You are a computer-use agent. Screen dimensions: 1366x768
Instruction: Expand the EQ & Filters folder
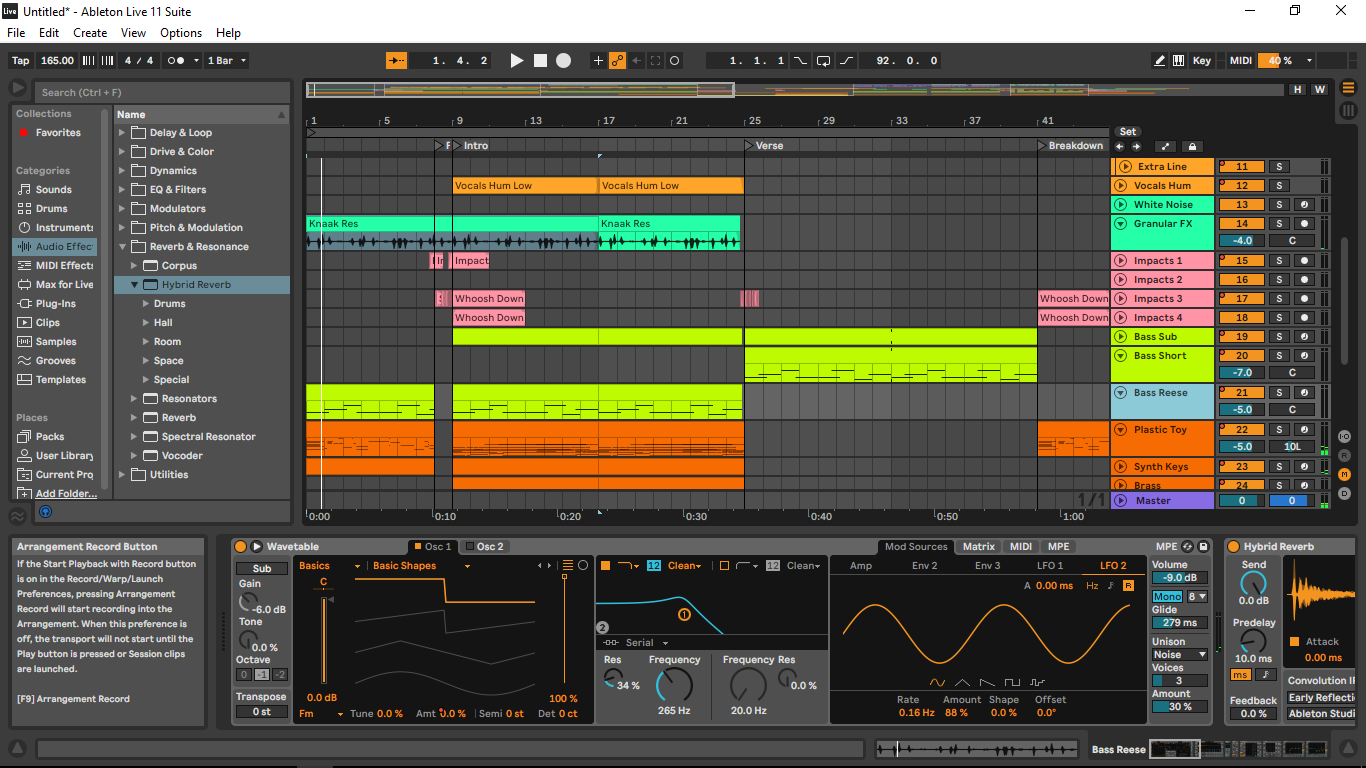point(123,190)
